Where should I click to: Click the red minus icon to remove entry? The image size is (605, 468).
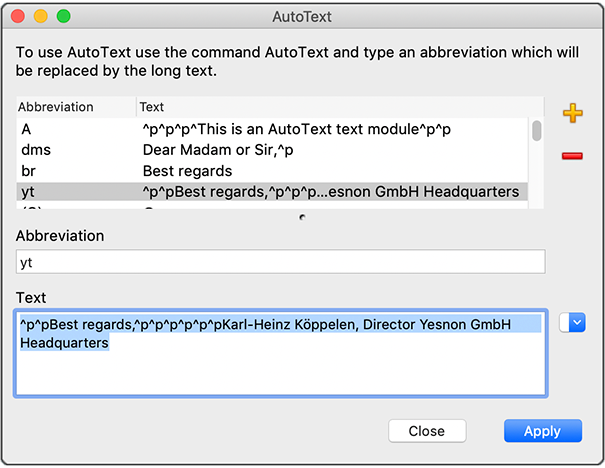pos(572,156)
